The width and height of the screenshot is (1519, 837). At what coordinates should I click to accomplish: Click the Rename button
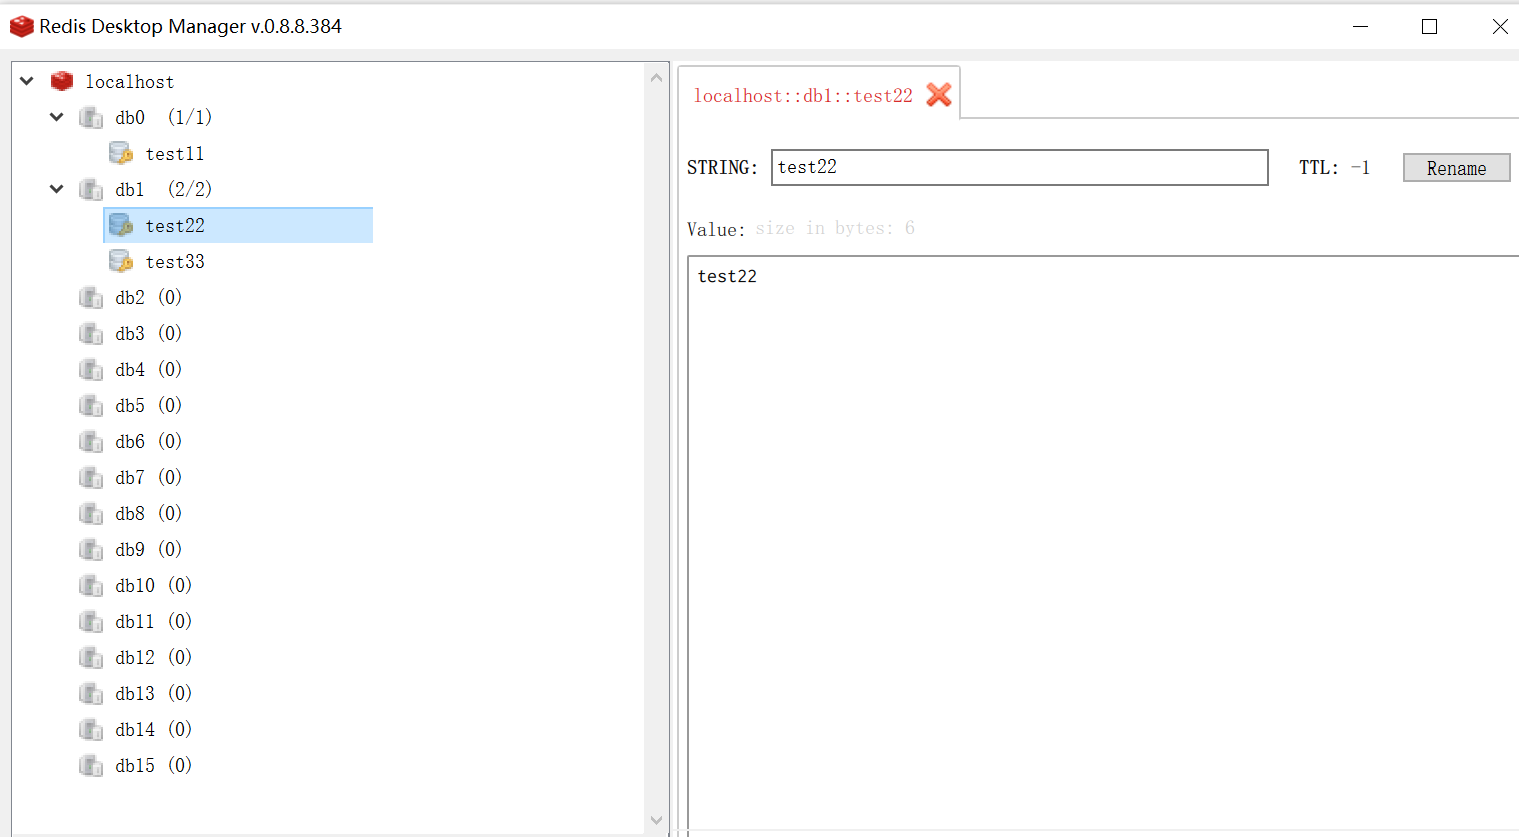[x=1456, y=168]
